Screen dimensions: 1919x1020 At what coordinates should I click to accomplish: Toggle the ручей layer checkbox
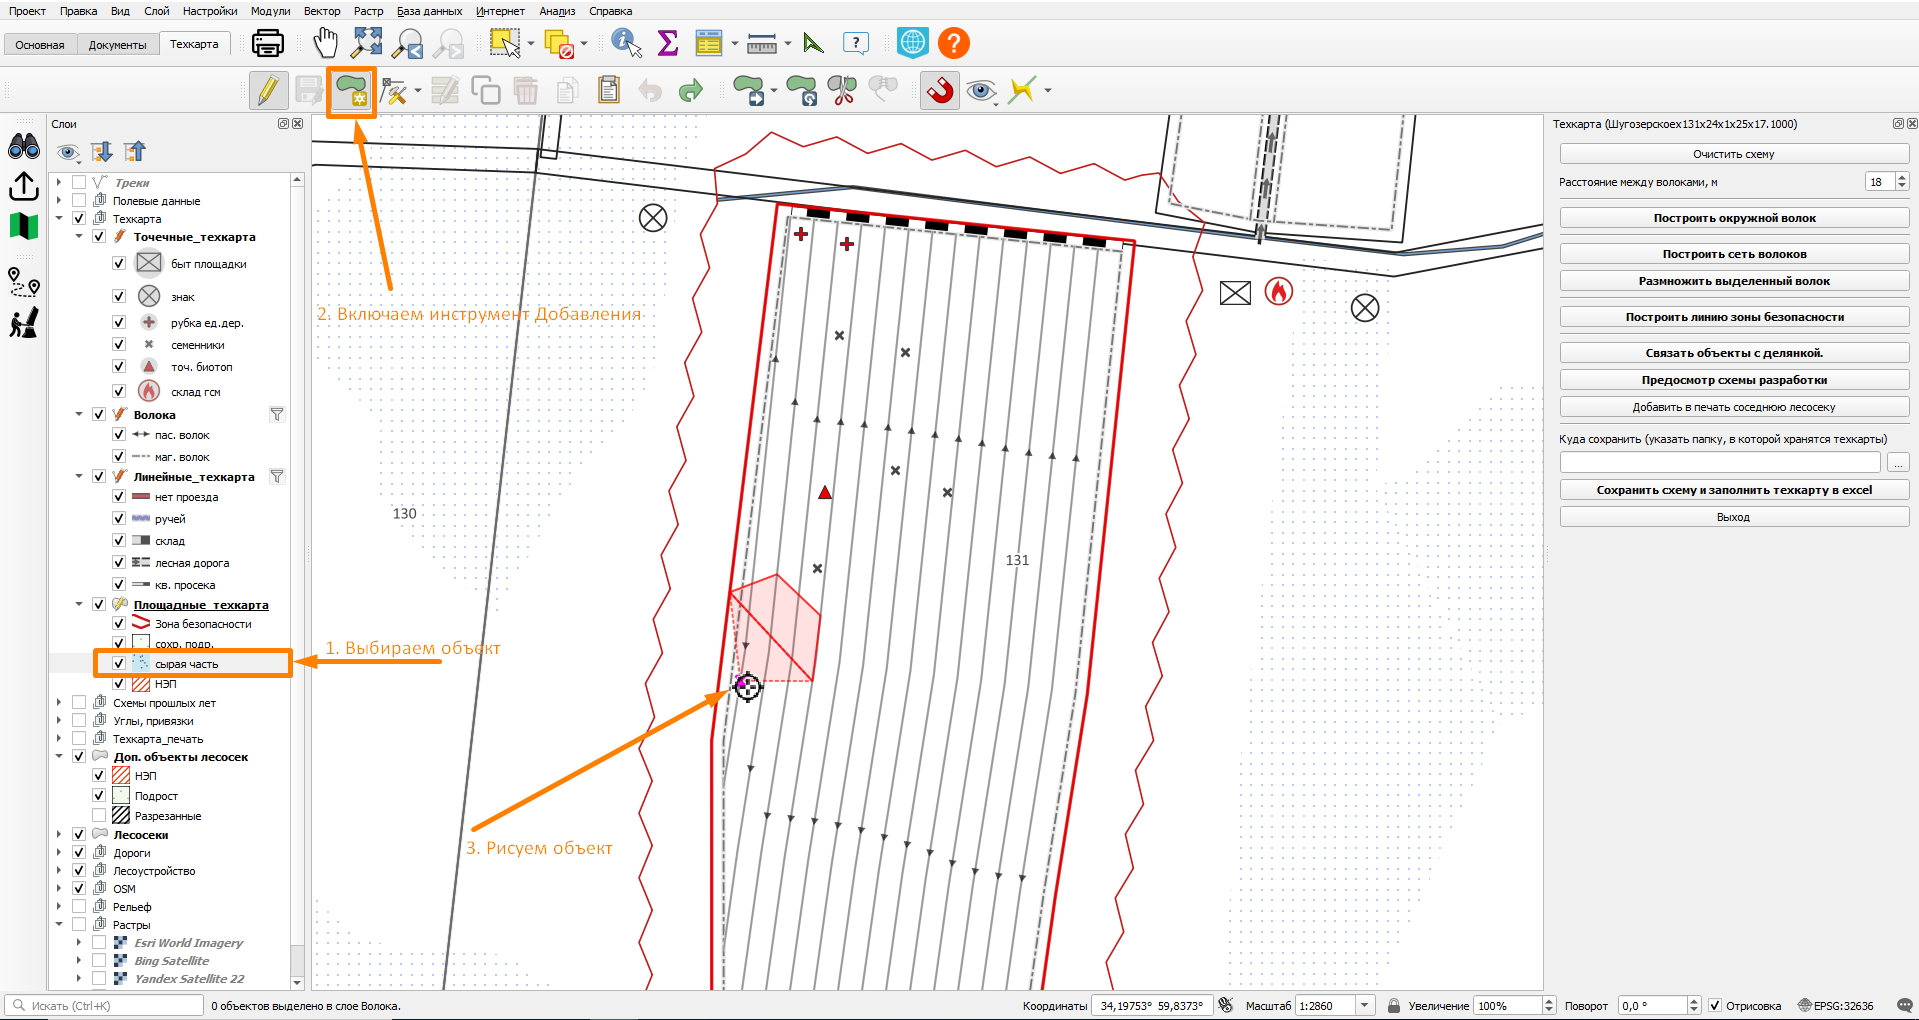point(119,518)
